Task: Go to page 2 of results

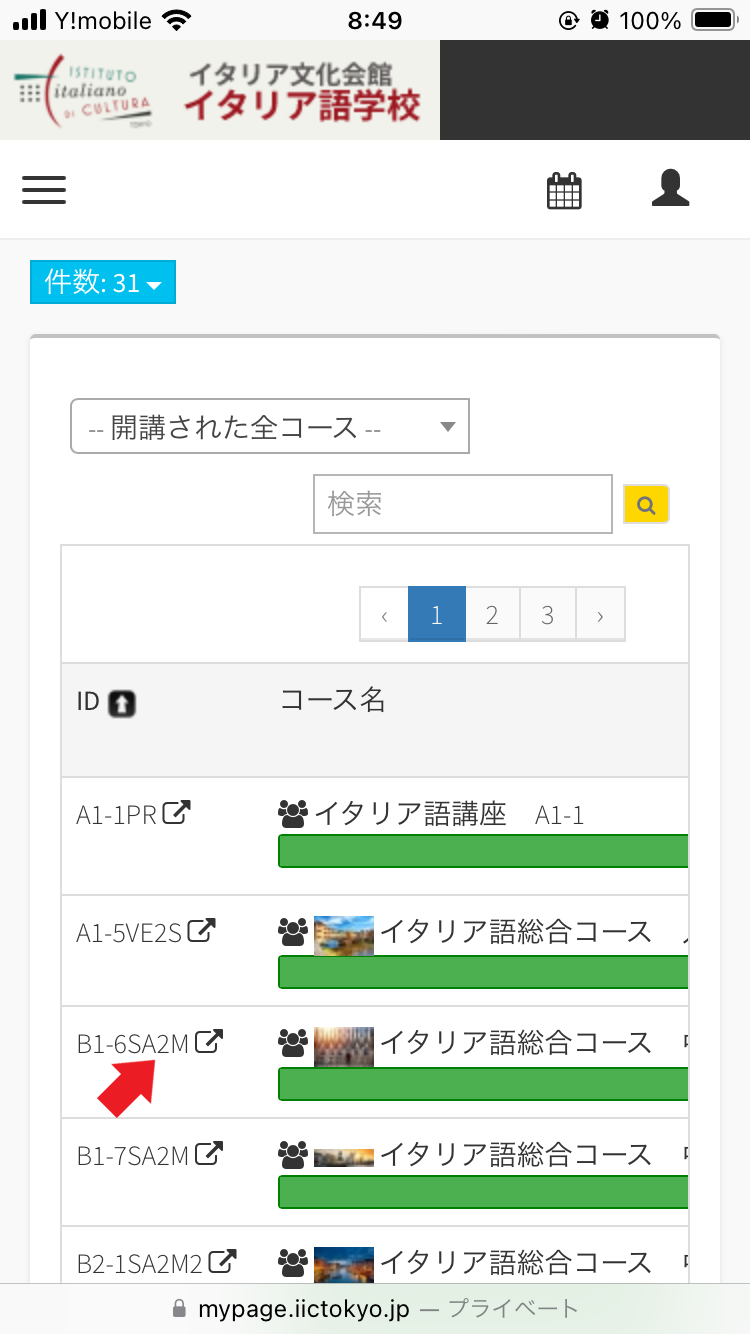Action: tap(492, 615)
